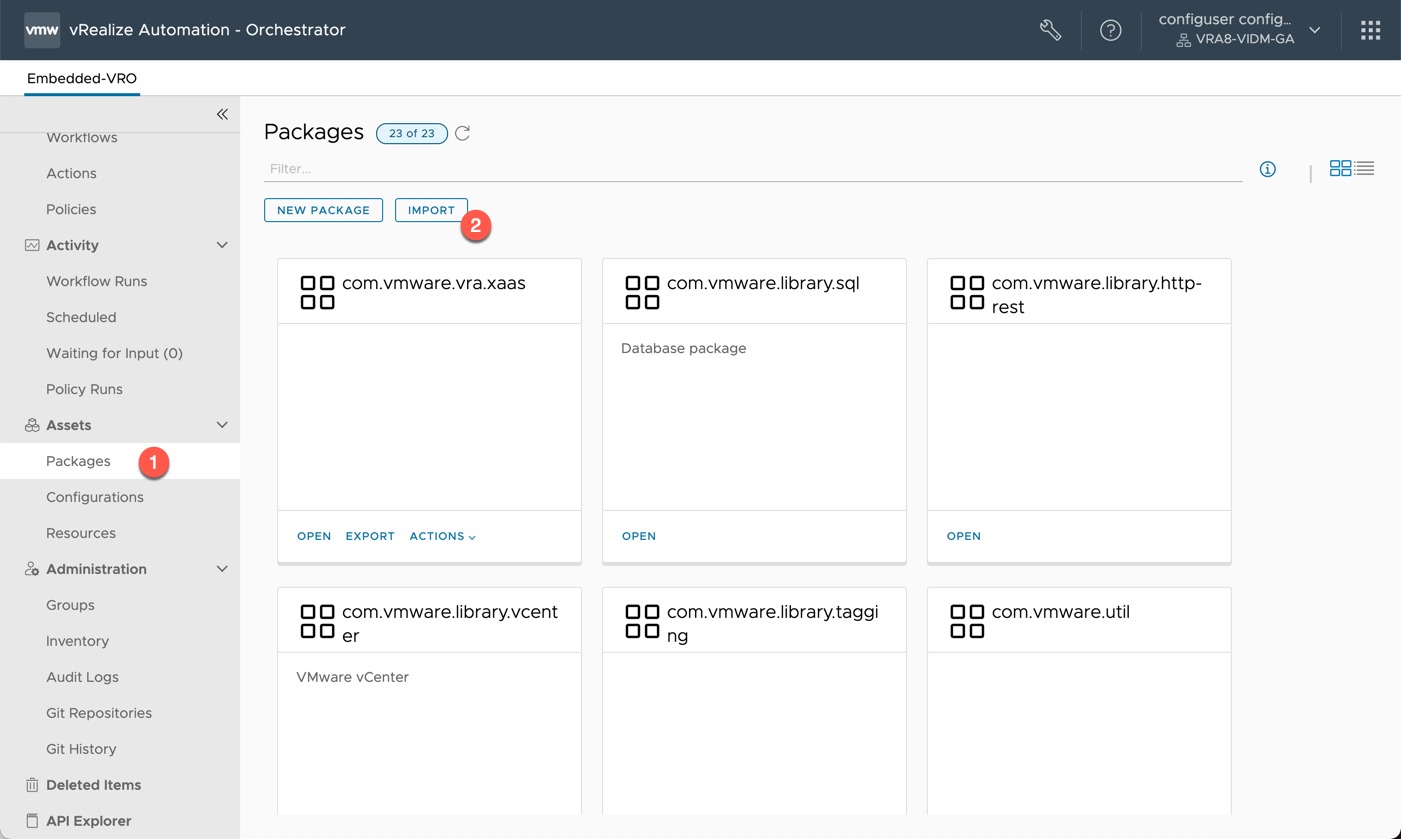Open Inventory in sidebar

coord(77,641)
